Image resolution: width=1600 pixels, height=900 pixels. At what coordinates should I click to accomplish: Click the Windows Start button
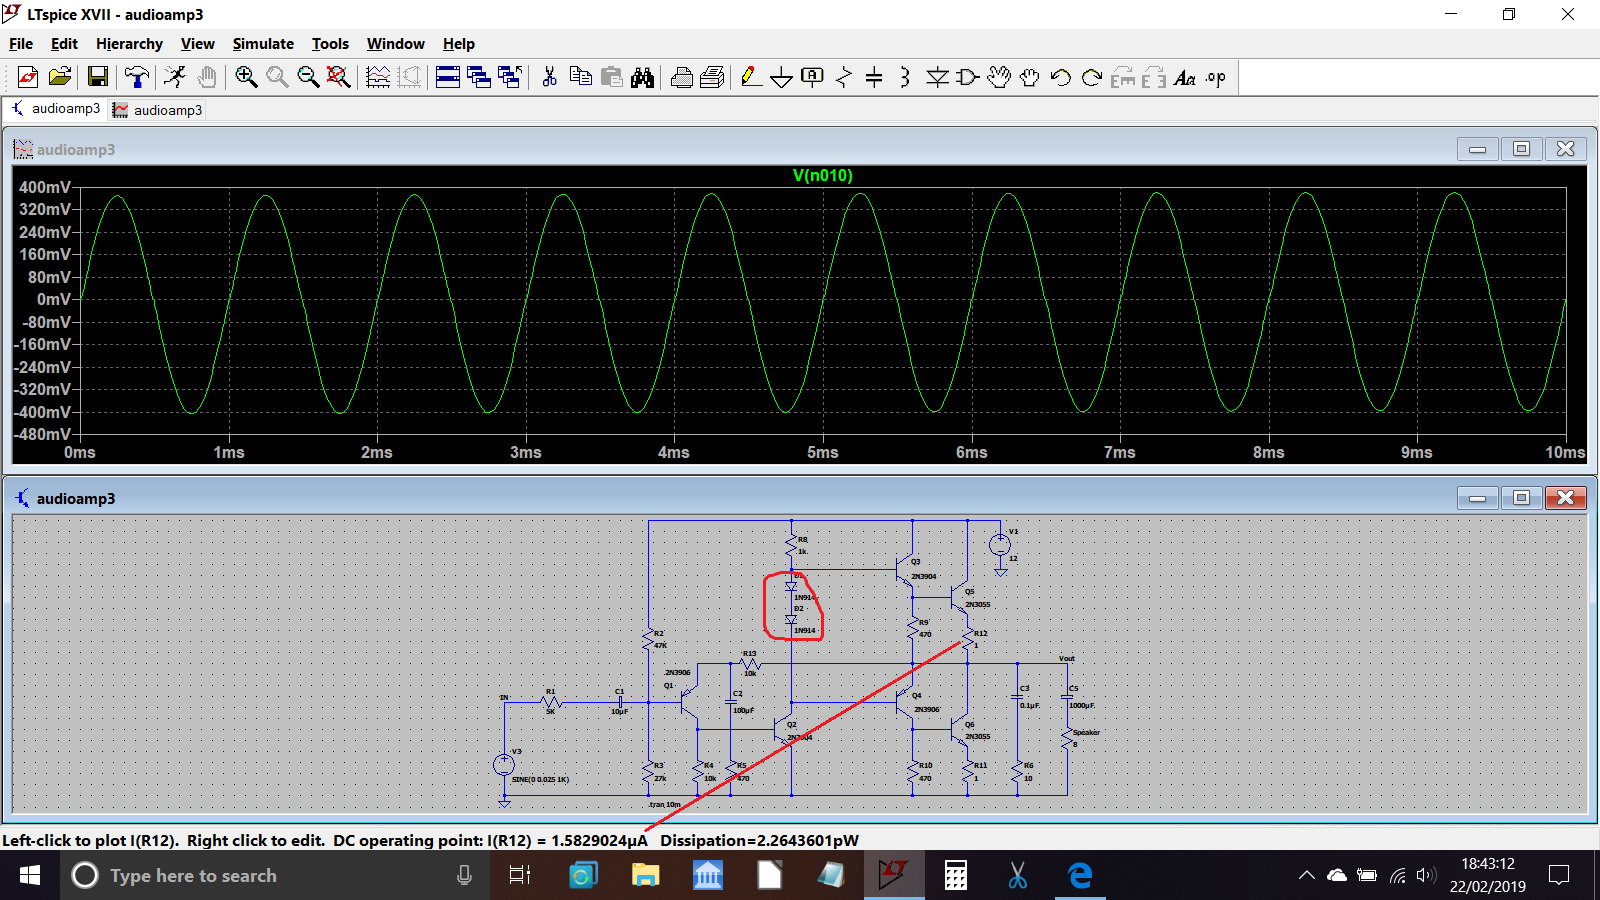pos(30,875)
